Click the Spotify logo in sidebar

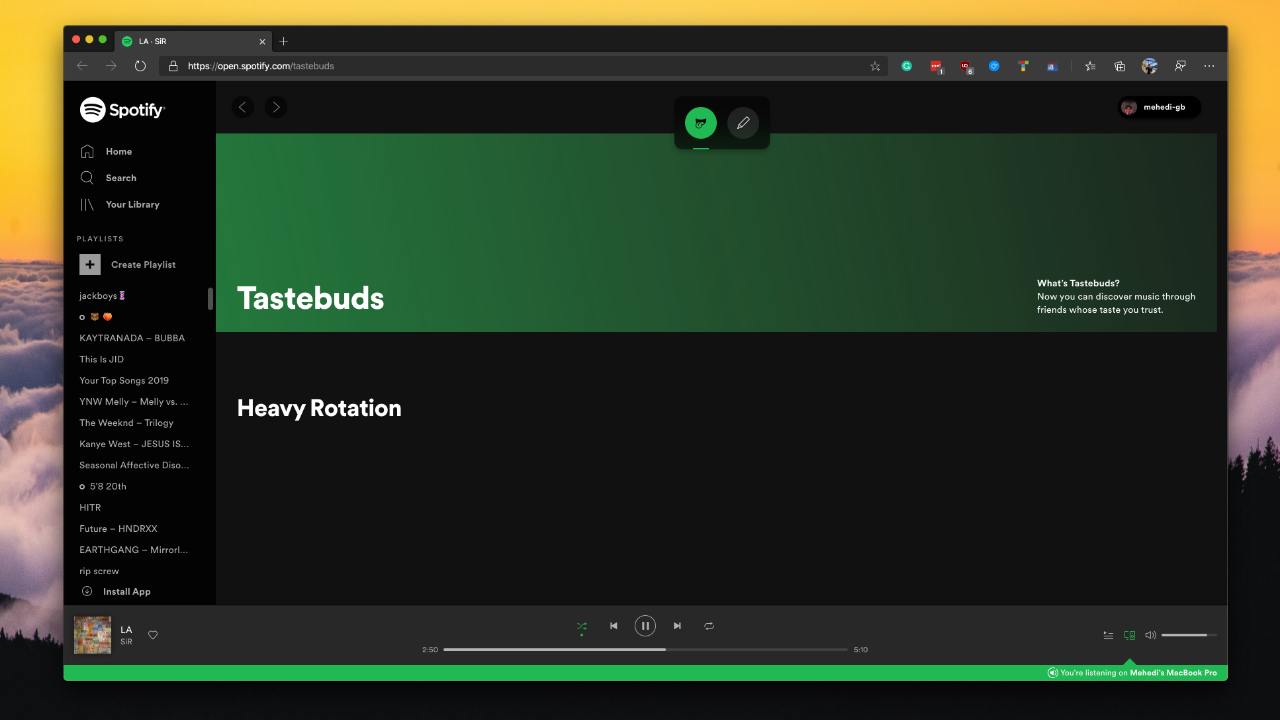point(122,110)
